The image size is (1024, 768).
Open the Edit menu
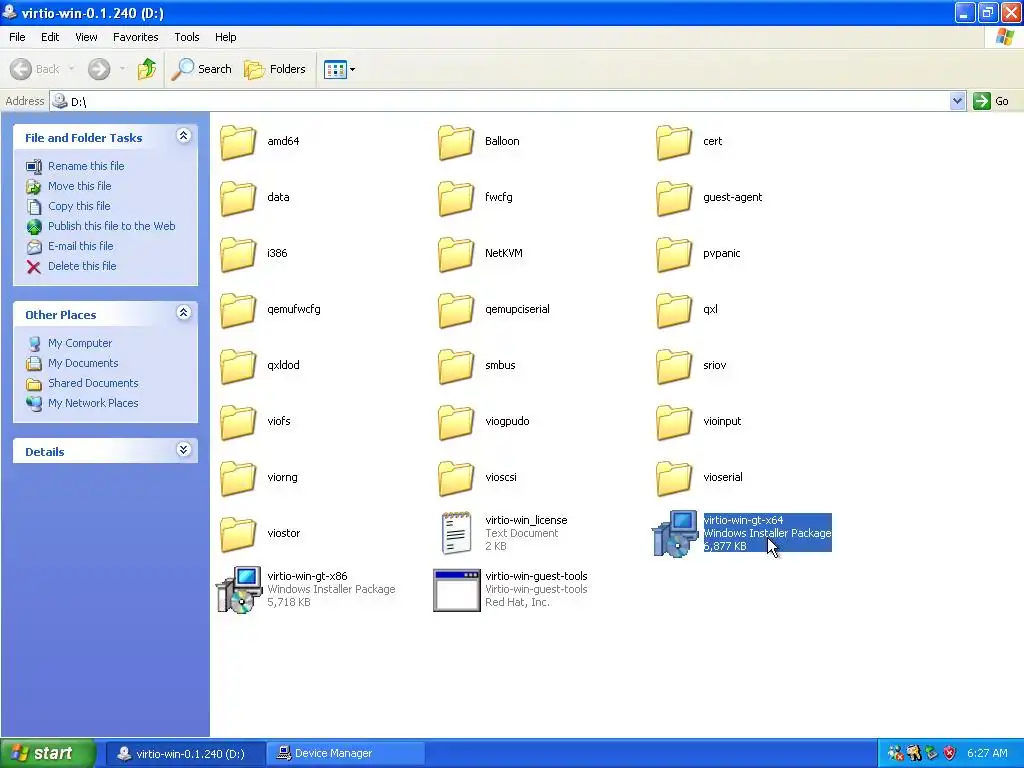[x=50, y=37]
